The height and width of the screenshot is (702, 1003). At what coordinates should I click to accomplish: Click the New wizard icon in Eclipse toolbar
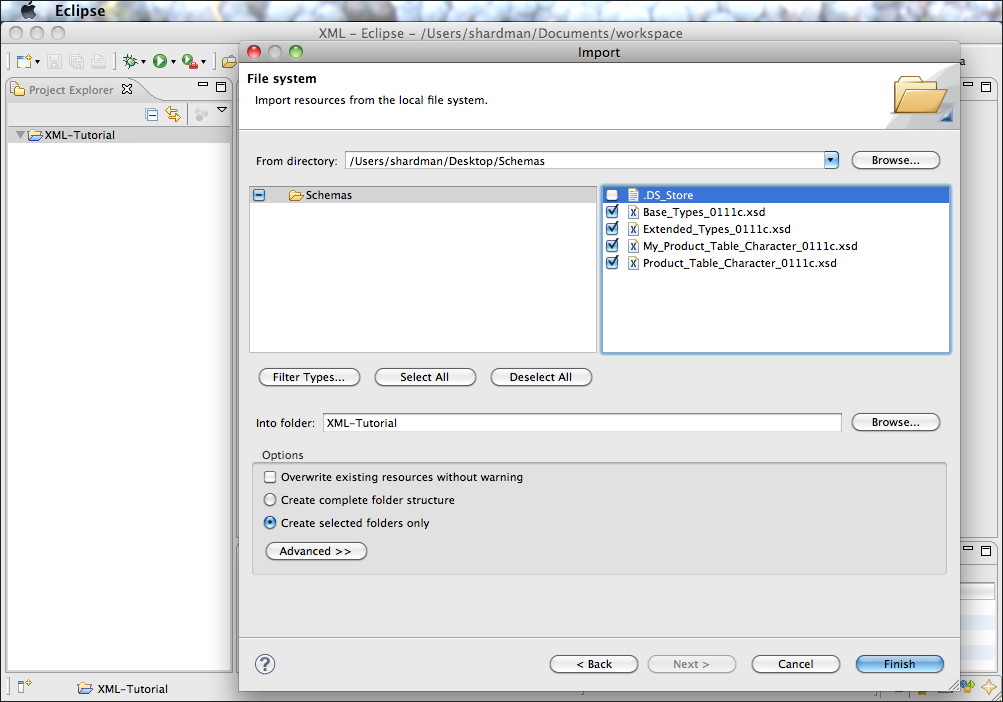coord(24,61)
